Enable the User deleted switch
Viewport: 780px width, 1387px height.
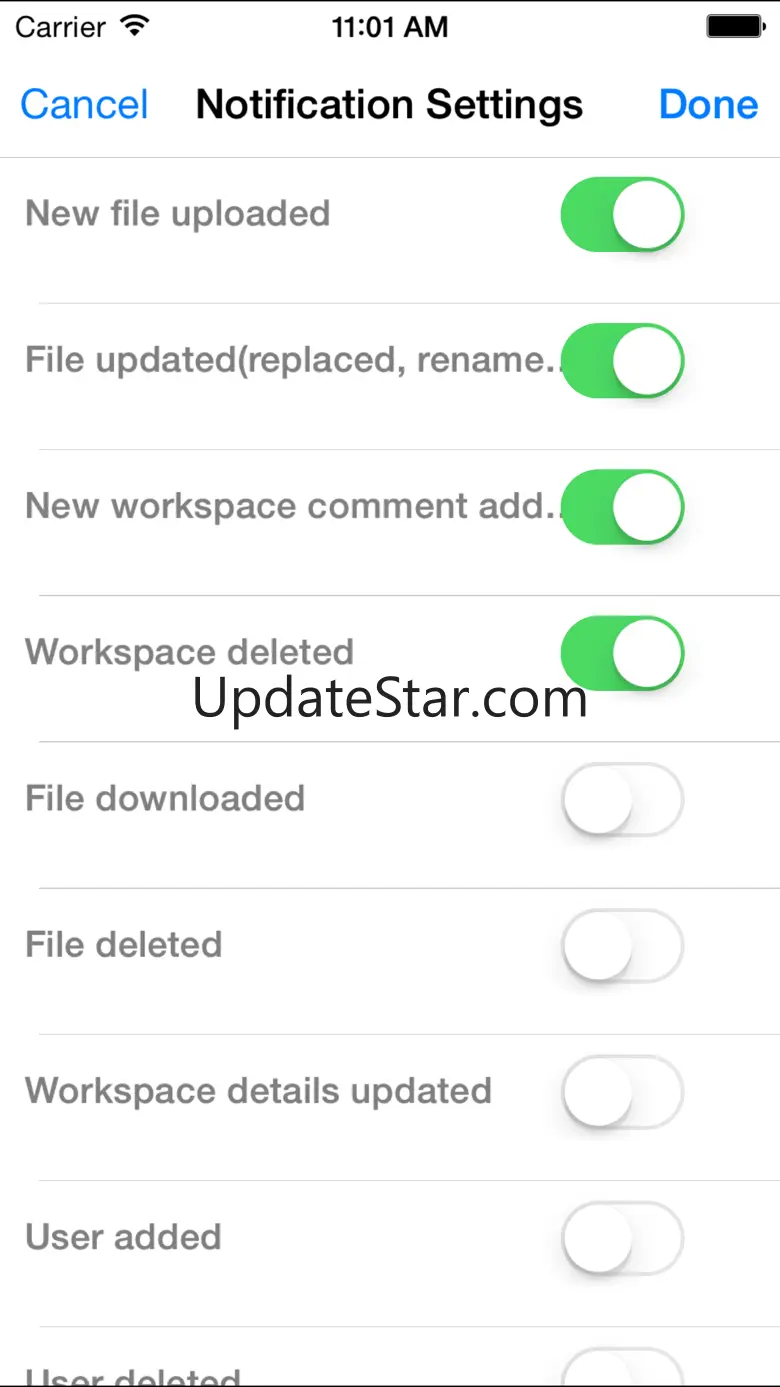click(x=622, y=1367)
